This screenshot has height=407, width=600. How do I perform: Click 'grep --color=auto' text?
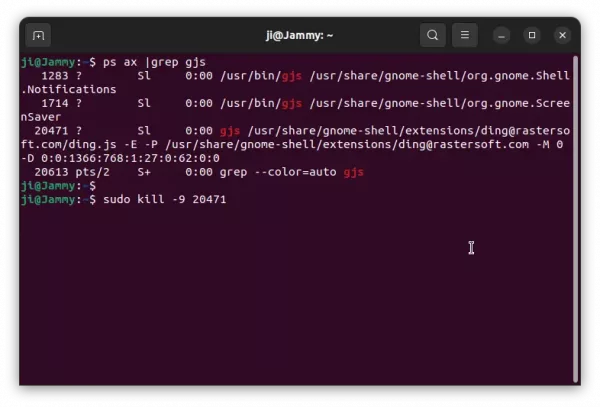point(278,172)
